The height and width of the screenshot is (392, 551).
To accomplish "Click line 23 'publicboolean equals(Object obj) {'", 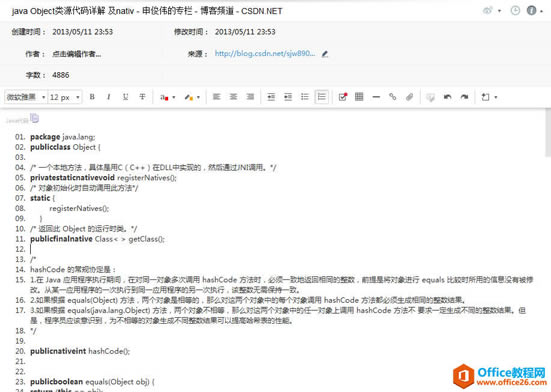I will pos(92,381).
